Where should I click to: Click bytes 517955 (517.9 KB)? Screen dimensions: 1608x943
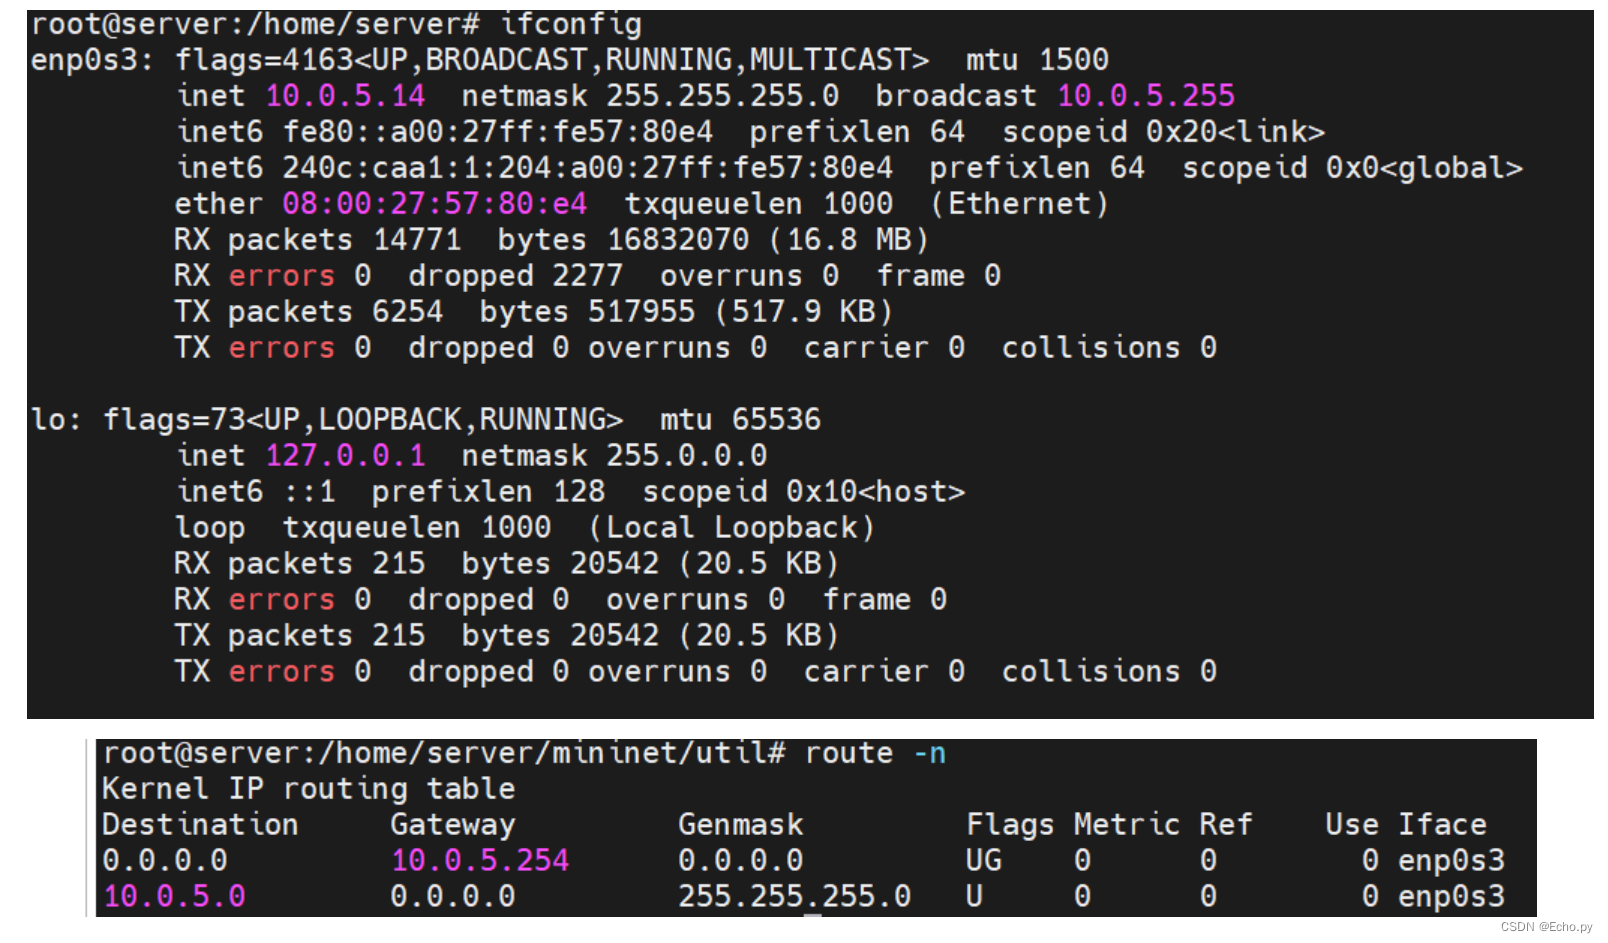(687, 312)
